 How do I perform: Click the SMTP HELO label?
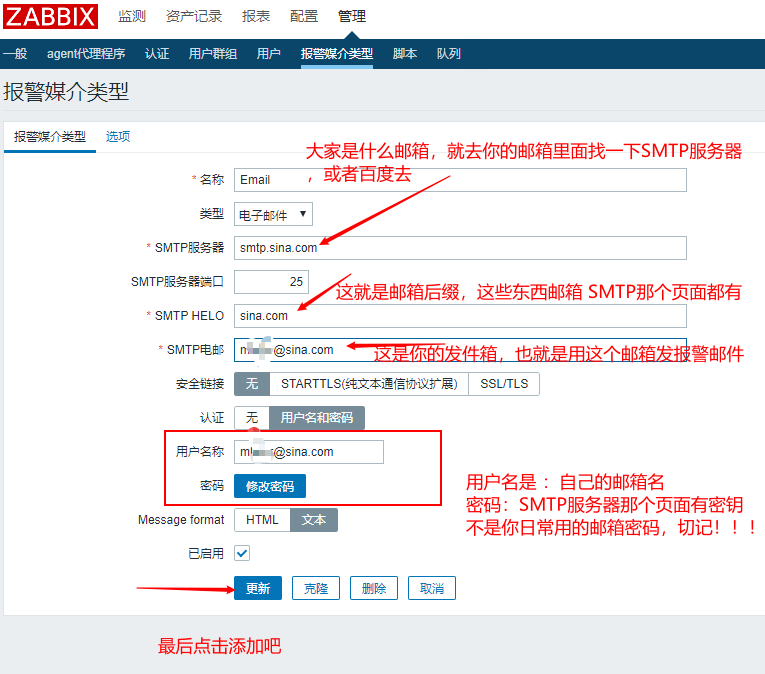189,316
